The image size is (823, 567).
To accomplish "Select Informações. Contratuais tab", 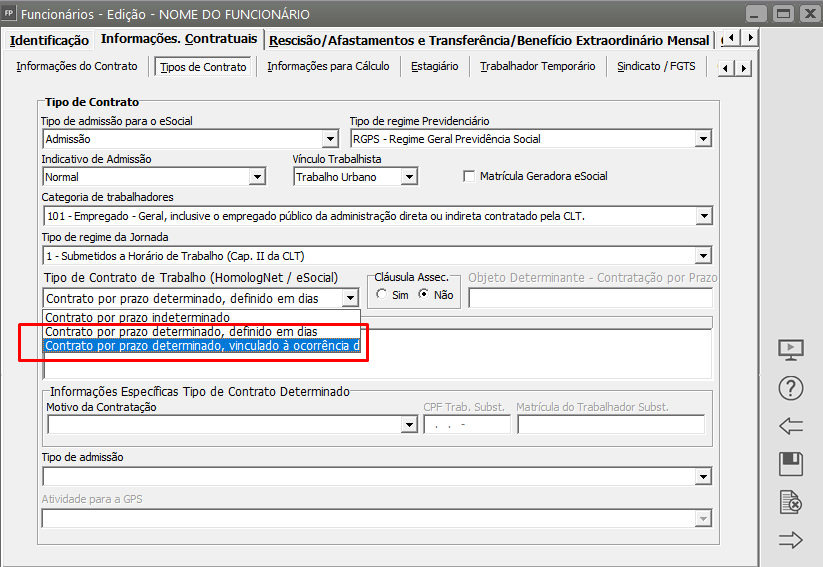I will (178, 39).
